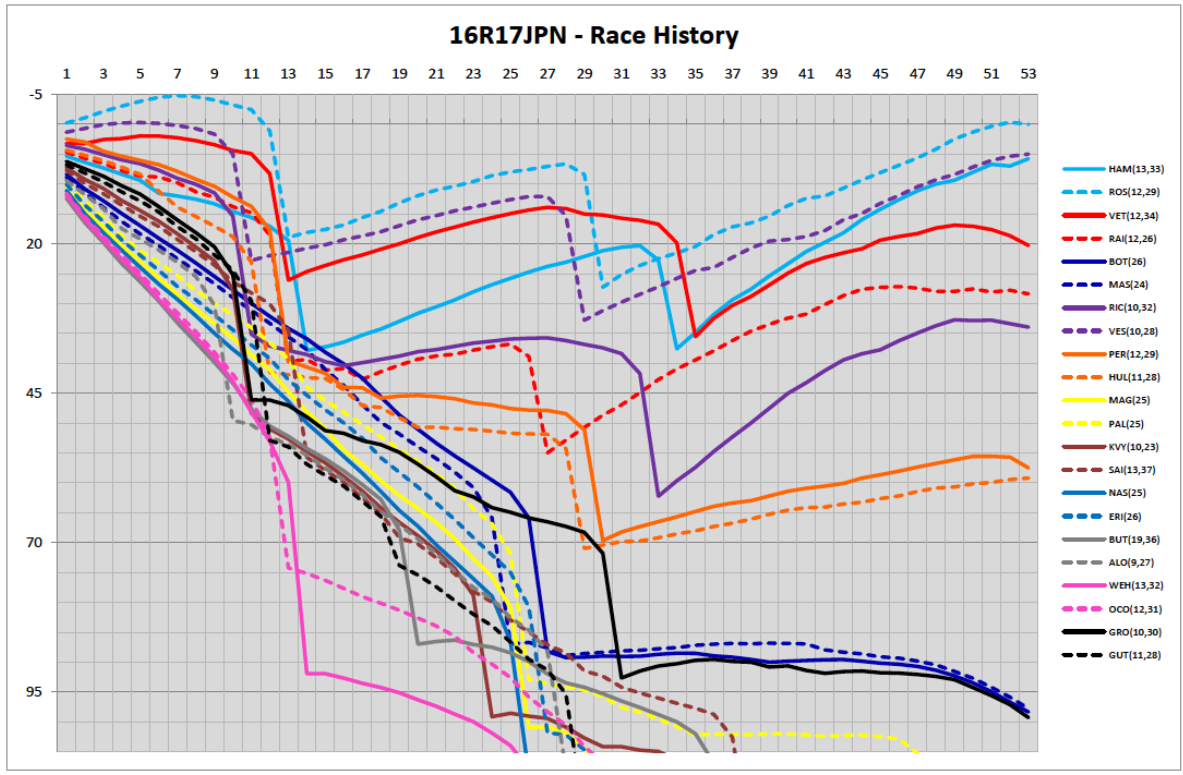Click the chart title '16R17JPN - Race History'

[592, 37]
